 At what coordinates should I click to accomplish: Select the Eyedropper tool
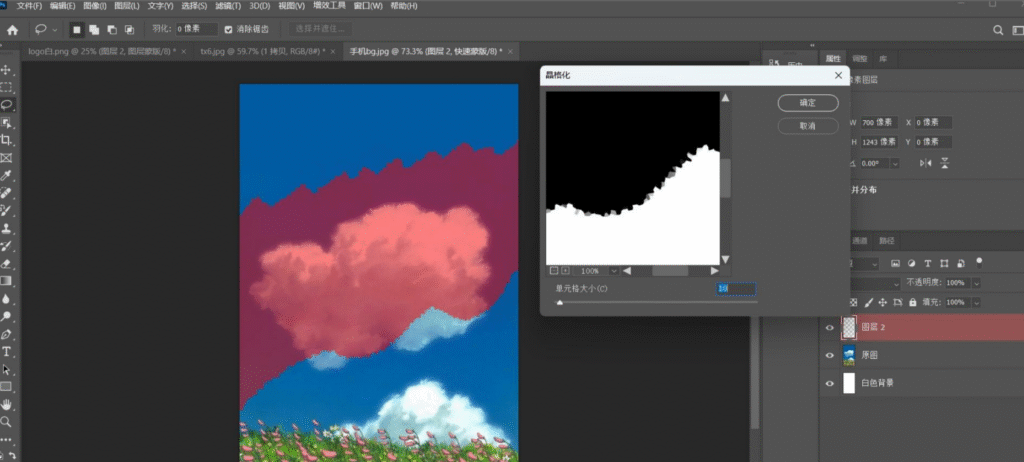pos(6,175)
